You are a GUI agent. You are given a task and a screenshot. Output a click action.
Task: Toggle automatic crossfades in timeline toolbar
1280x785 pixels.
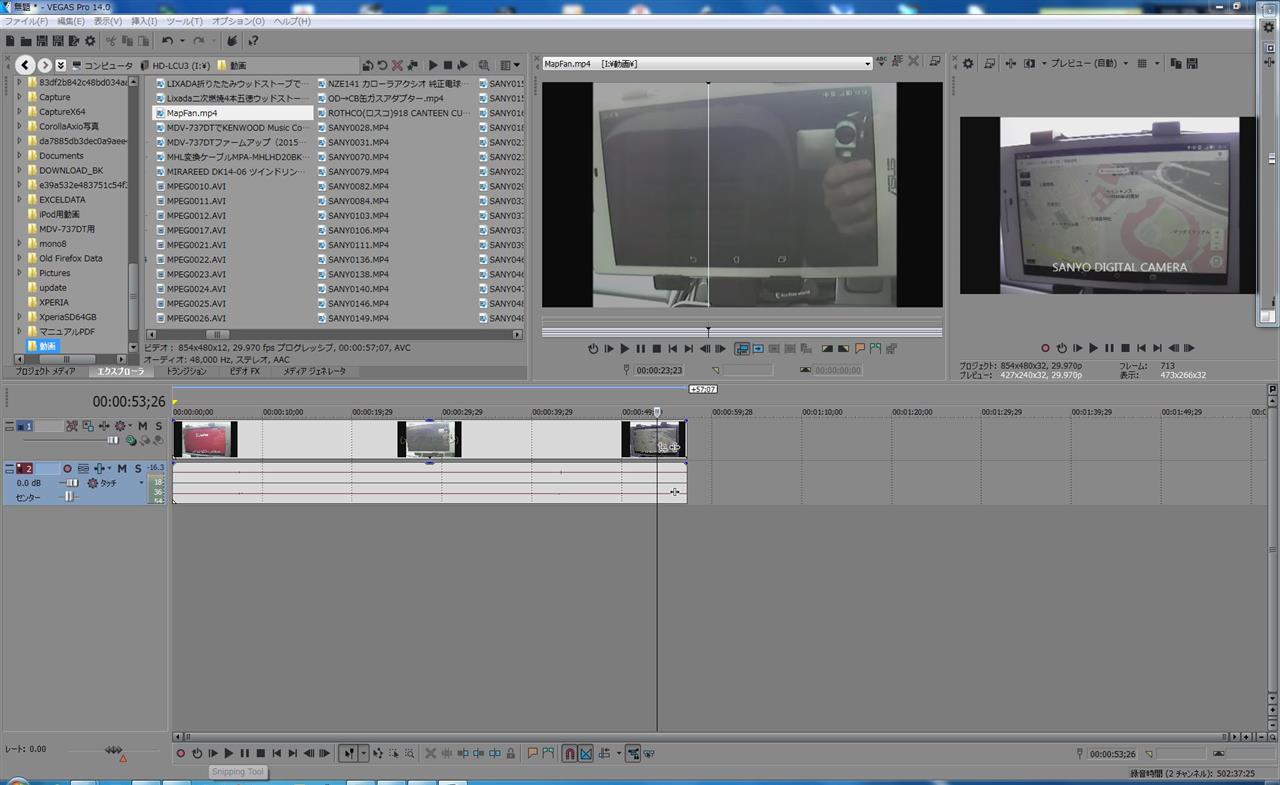click(x=586, y=753)
